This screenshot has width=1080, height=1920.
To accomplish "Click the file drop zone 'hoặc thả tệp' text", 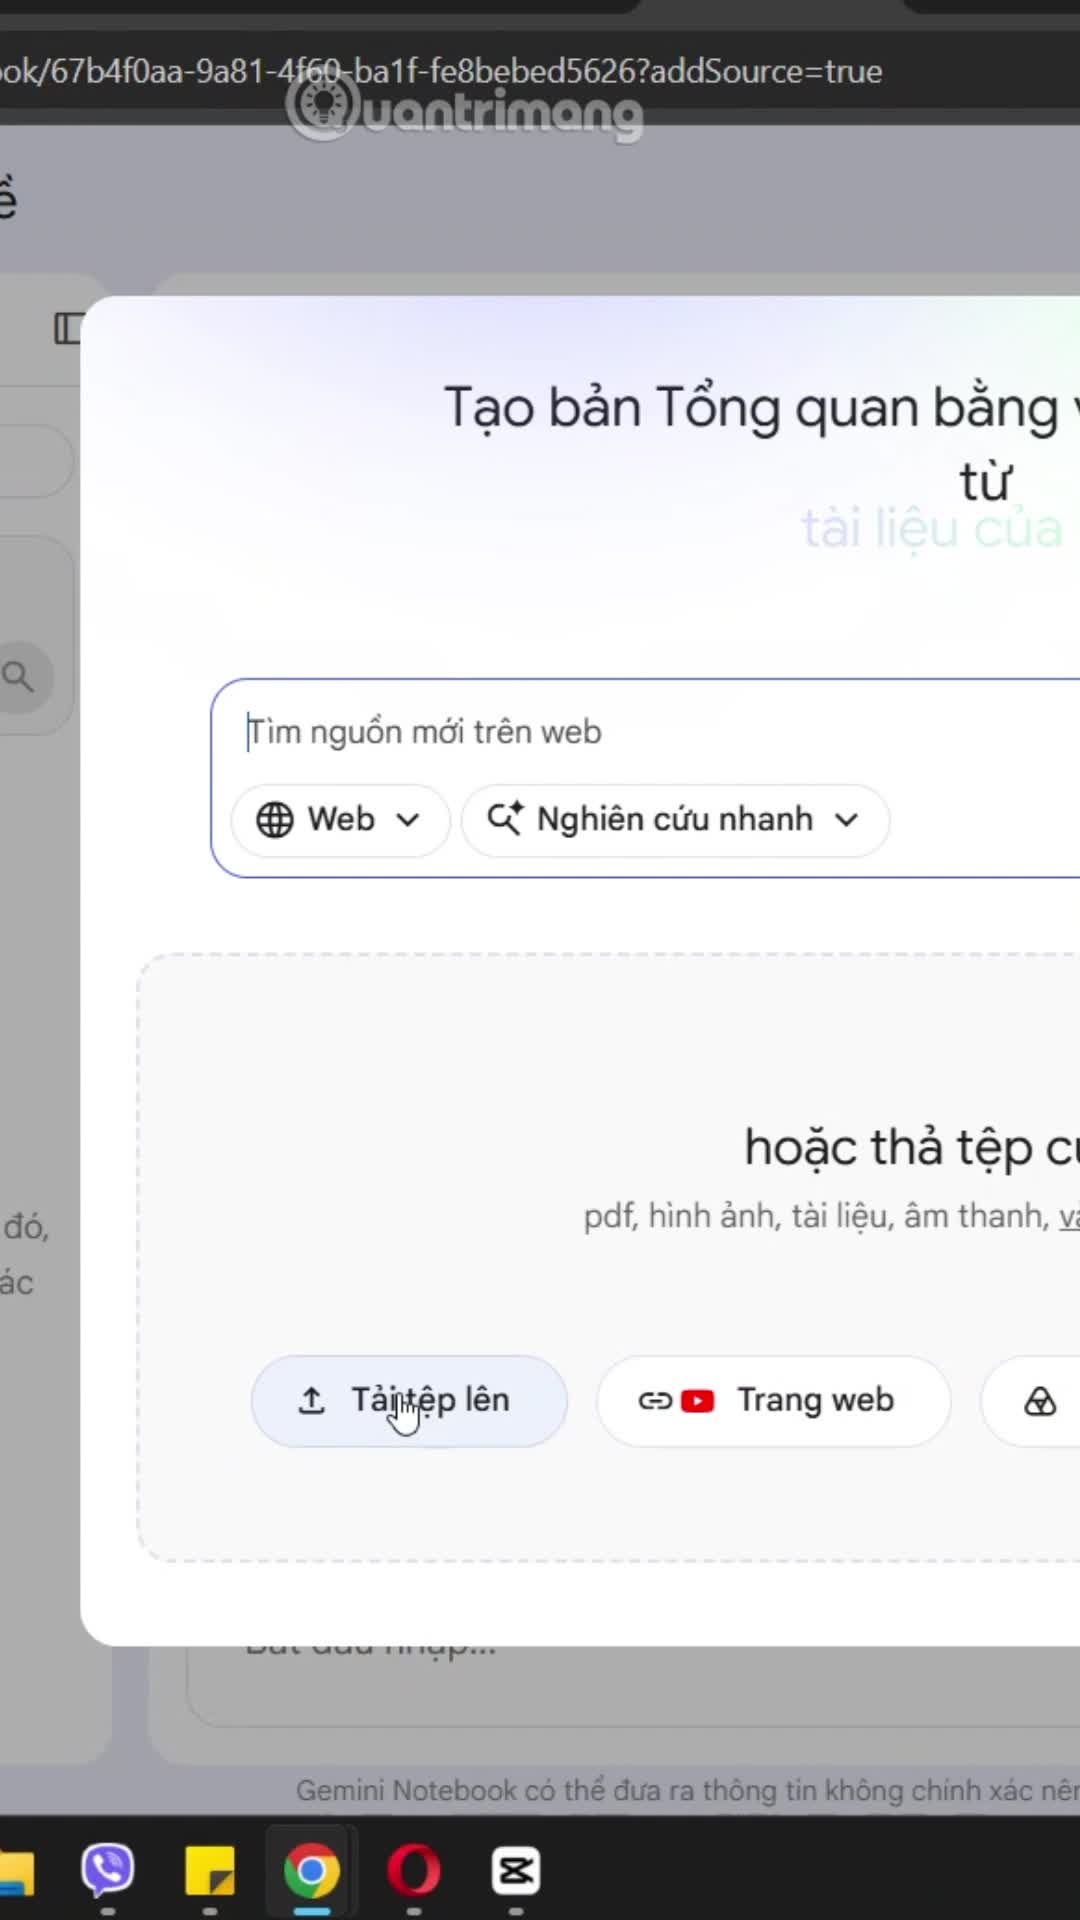I will pyautogui.click(x=911, y=1147).
